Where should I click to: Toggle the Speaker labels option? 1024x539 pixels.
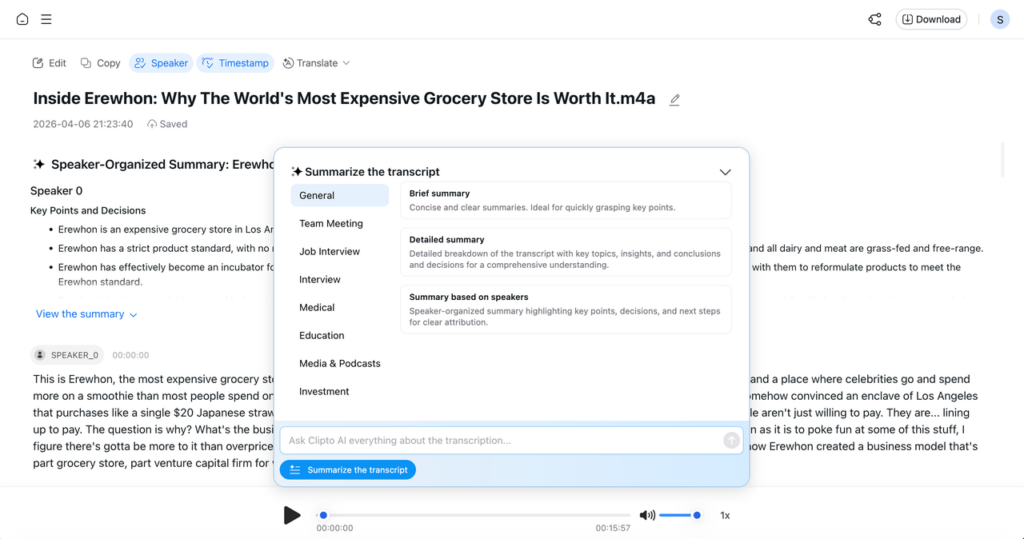[x=161, y=63]
